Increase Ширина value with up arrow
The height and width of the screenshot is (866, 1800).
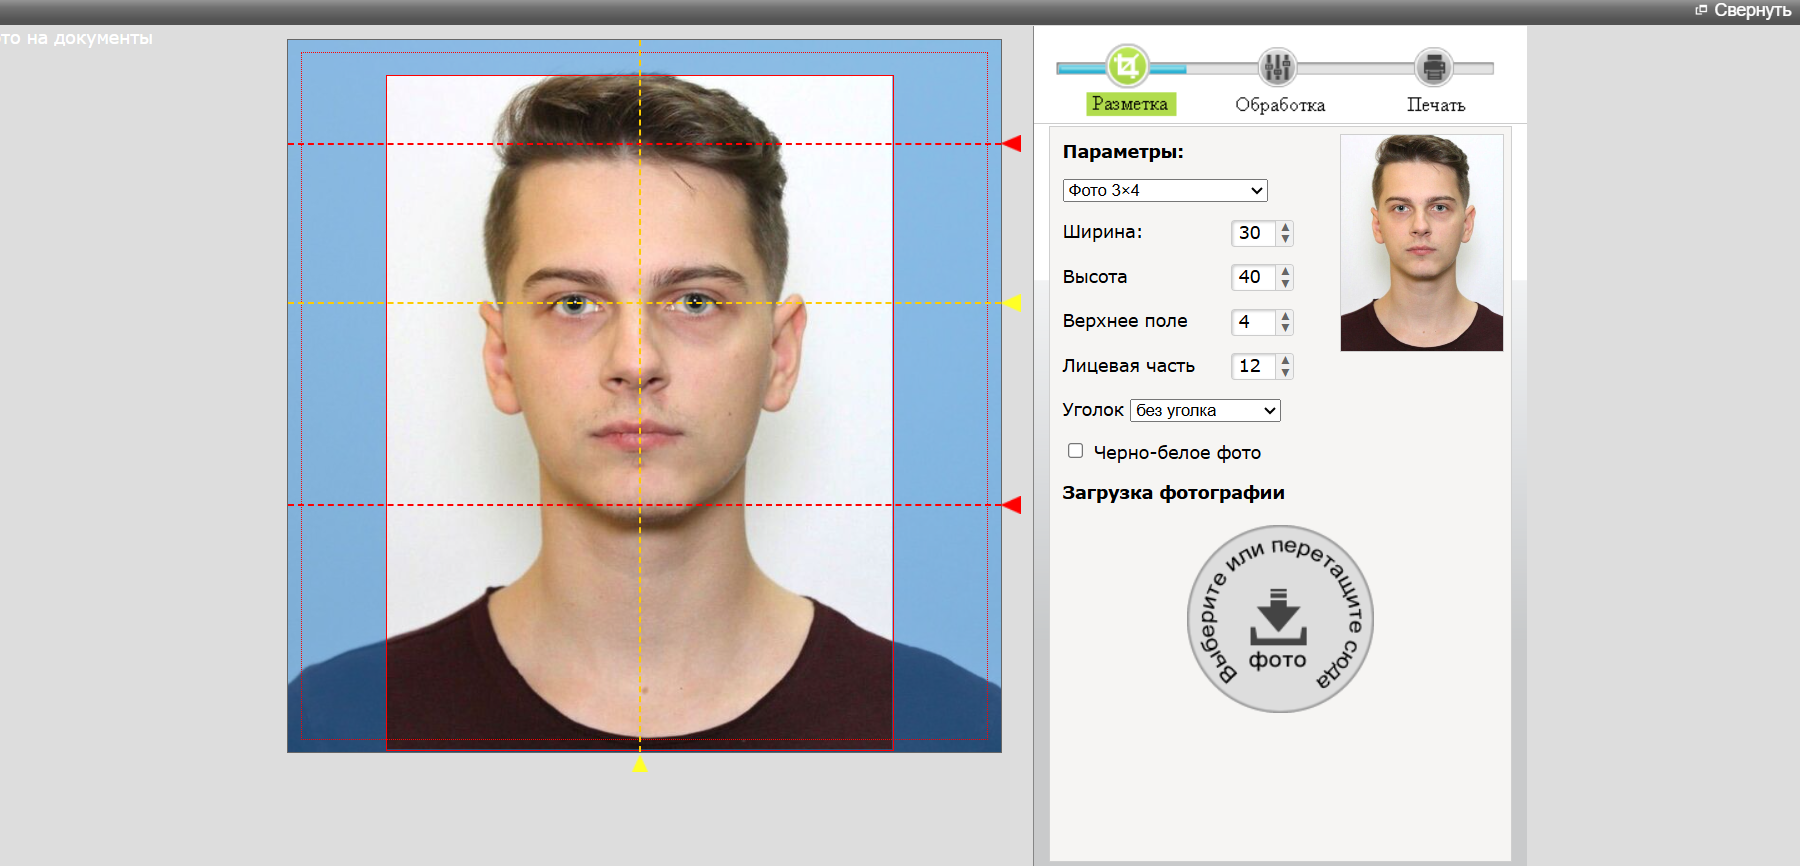point(1286,227)
